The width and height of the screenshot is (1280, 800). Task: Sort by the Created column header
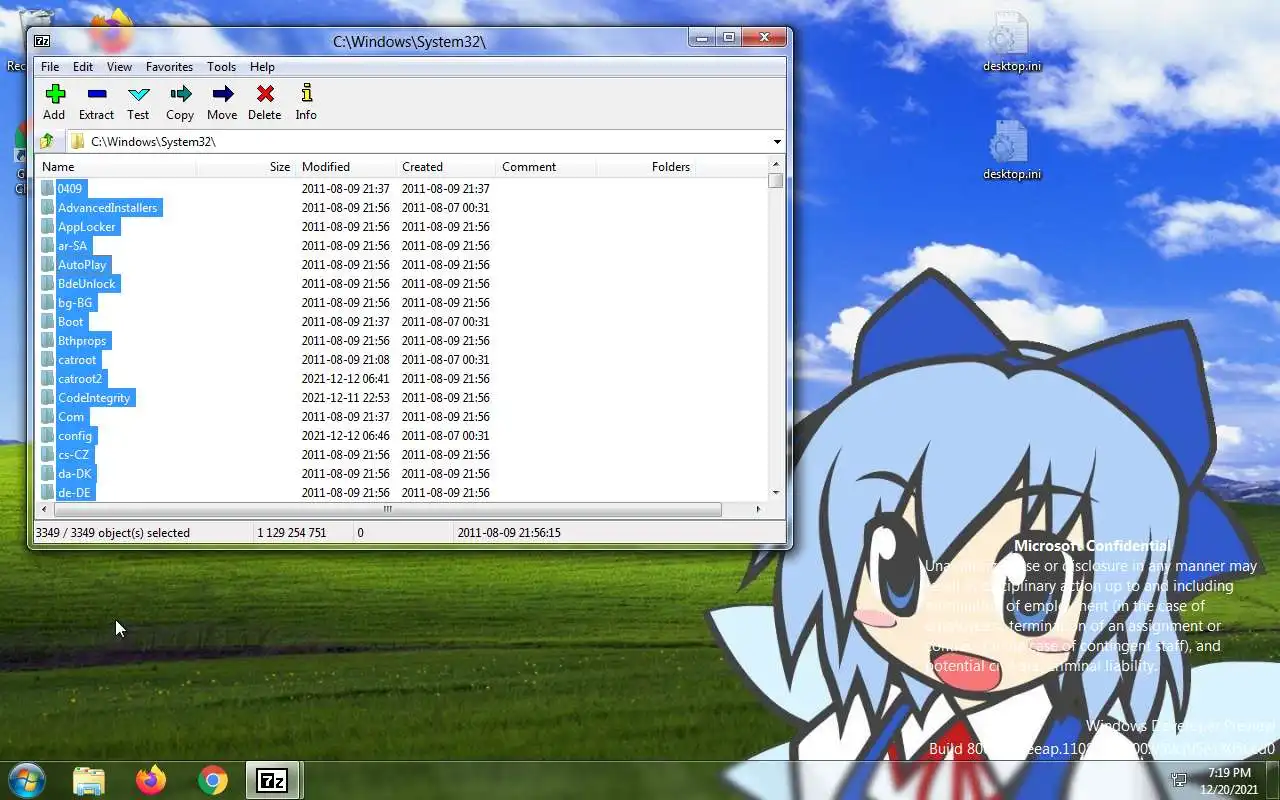tap(446, 167)
